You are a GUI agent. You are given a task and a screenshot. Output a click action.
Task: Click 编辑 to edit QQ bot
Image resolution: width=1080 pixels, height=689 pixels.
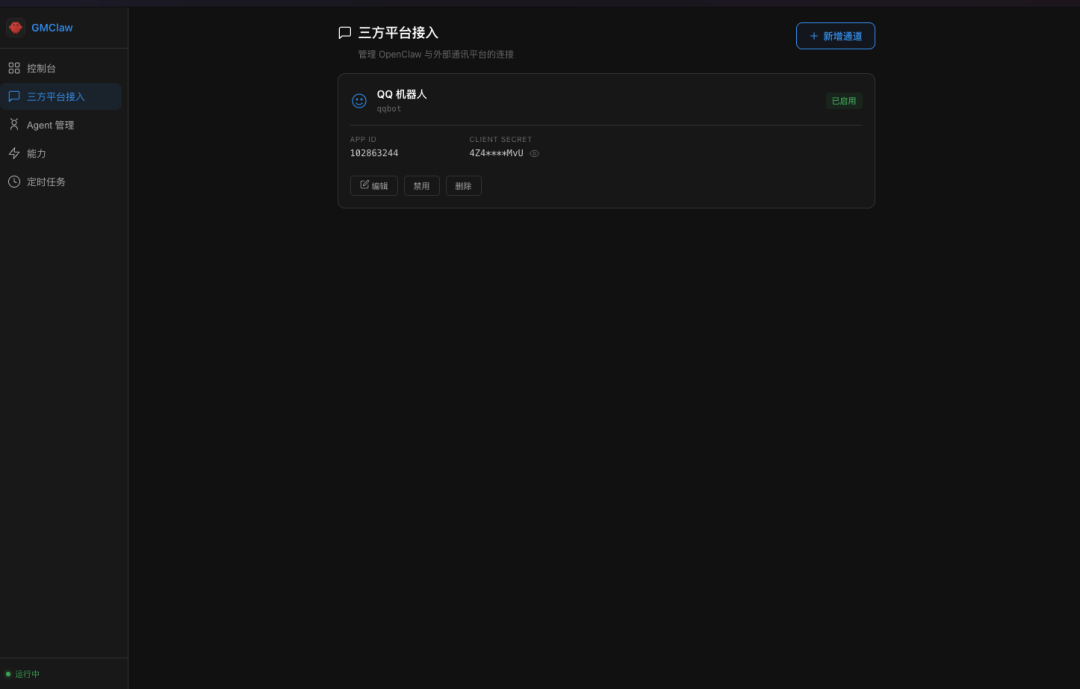click(x=374, y=185)
